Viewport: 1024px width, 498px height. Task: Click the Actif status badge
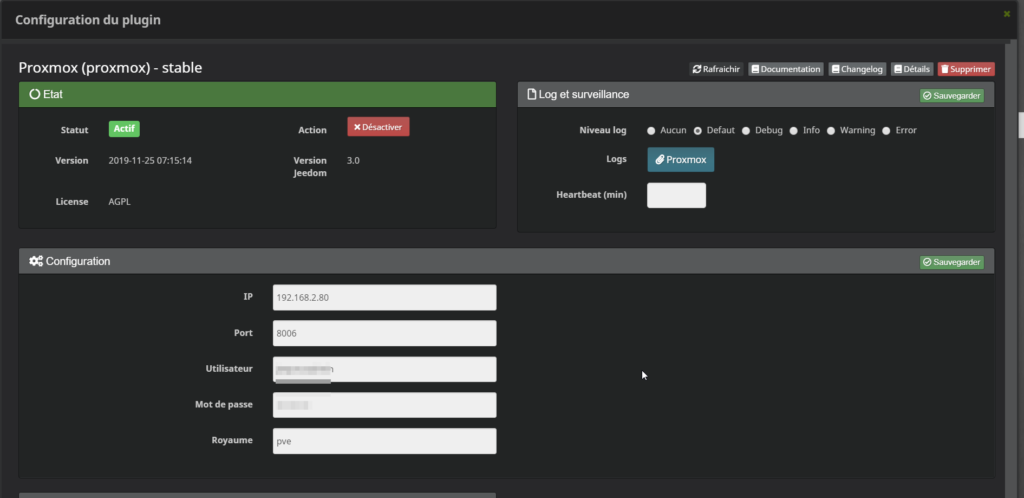point(124,129)
